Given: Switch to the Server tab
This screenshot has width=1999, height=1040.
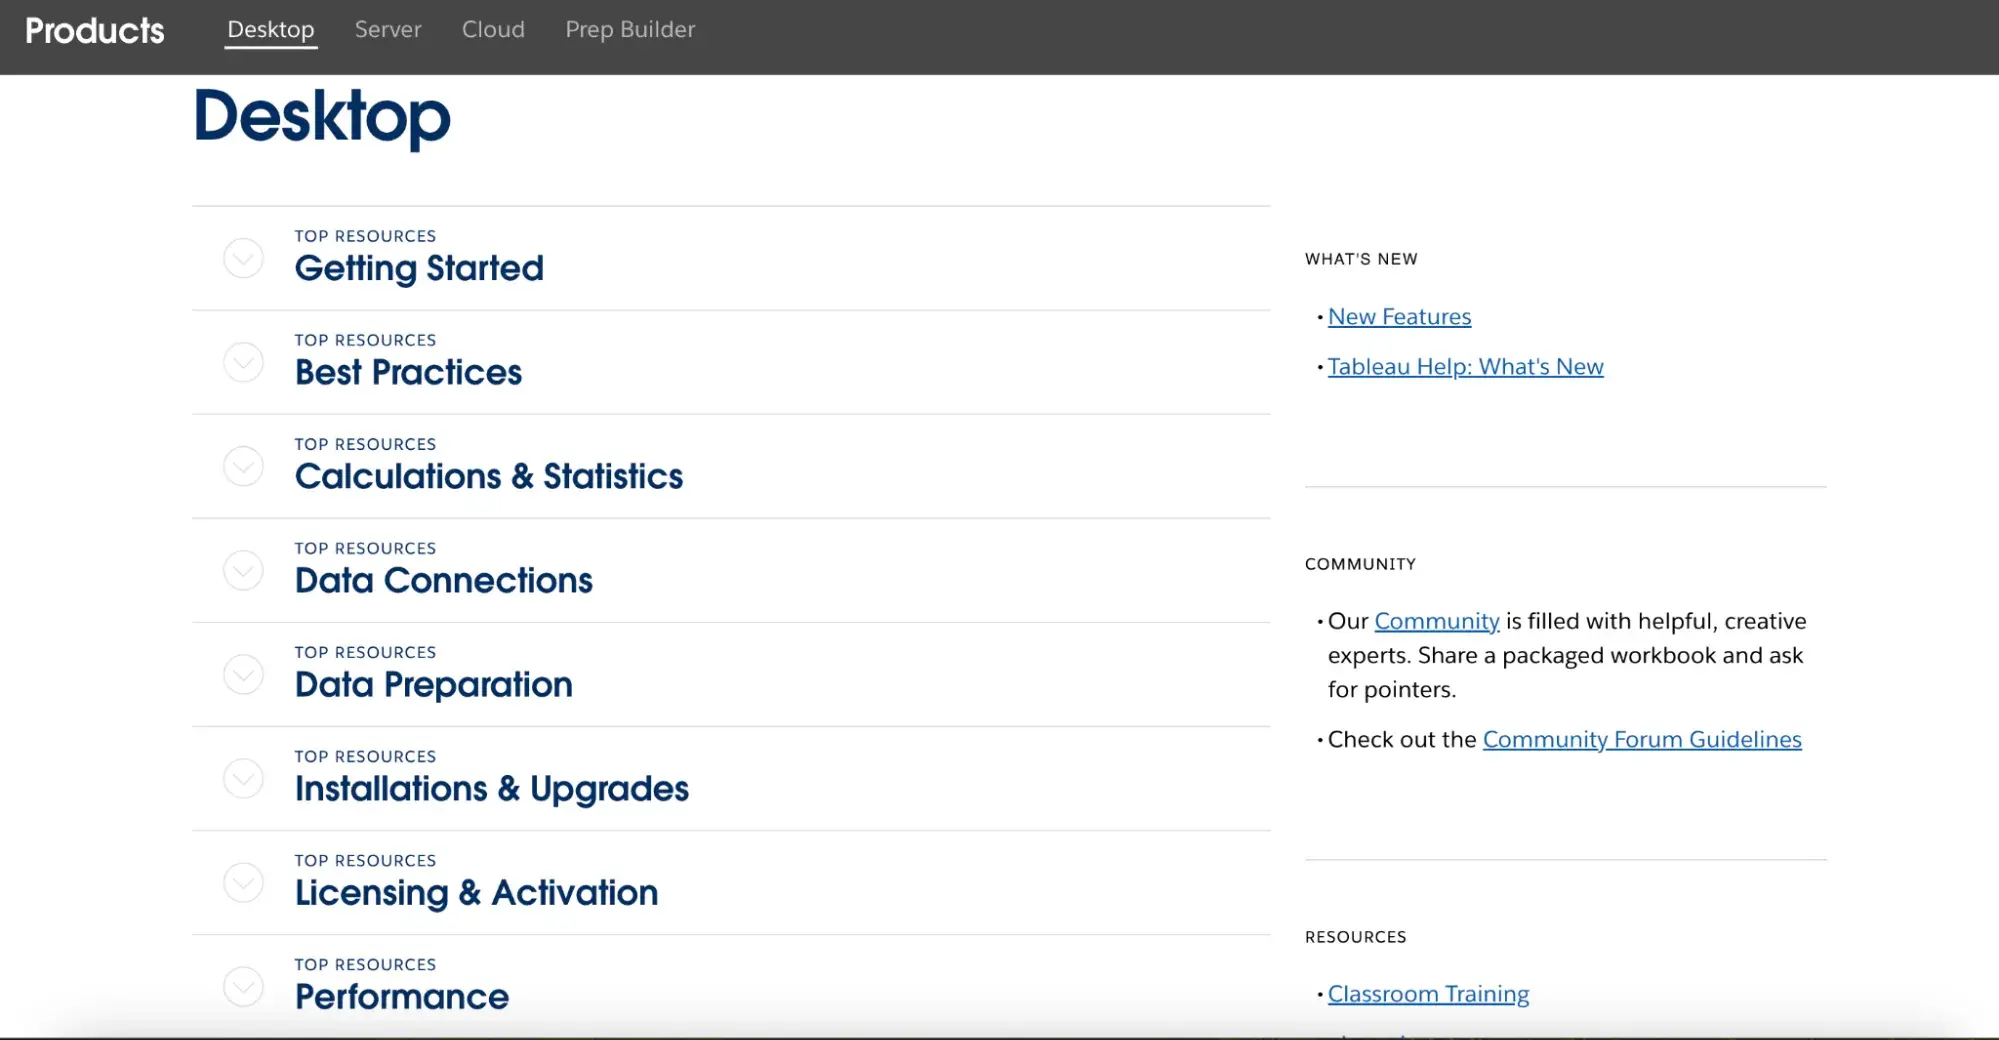Looking at the screenshot, I should (x=388, y=30).
